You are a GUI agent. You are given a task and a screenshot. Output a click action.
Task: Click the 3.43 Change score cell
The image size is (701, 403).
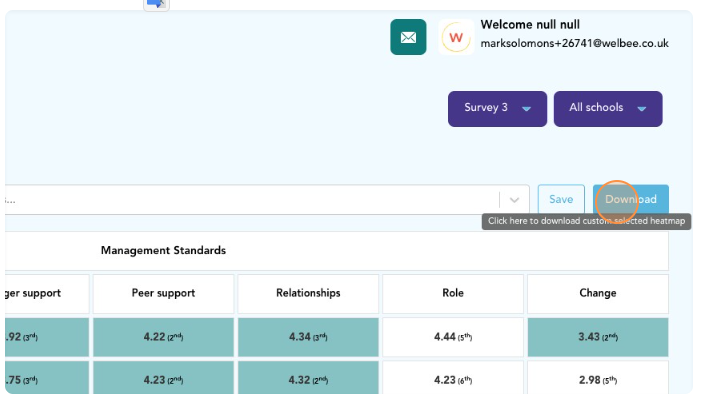pyautogui.click(x=597, y=337)
